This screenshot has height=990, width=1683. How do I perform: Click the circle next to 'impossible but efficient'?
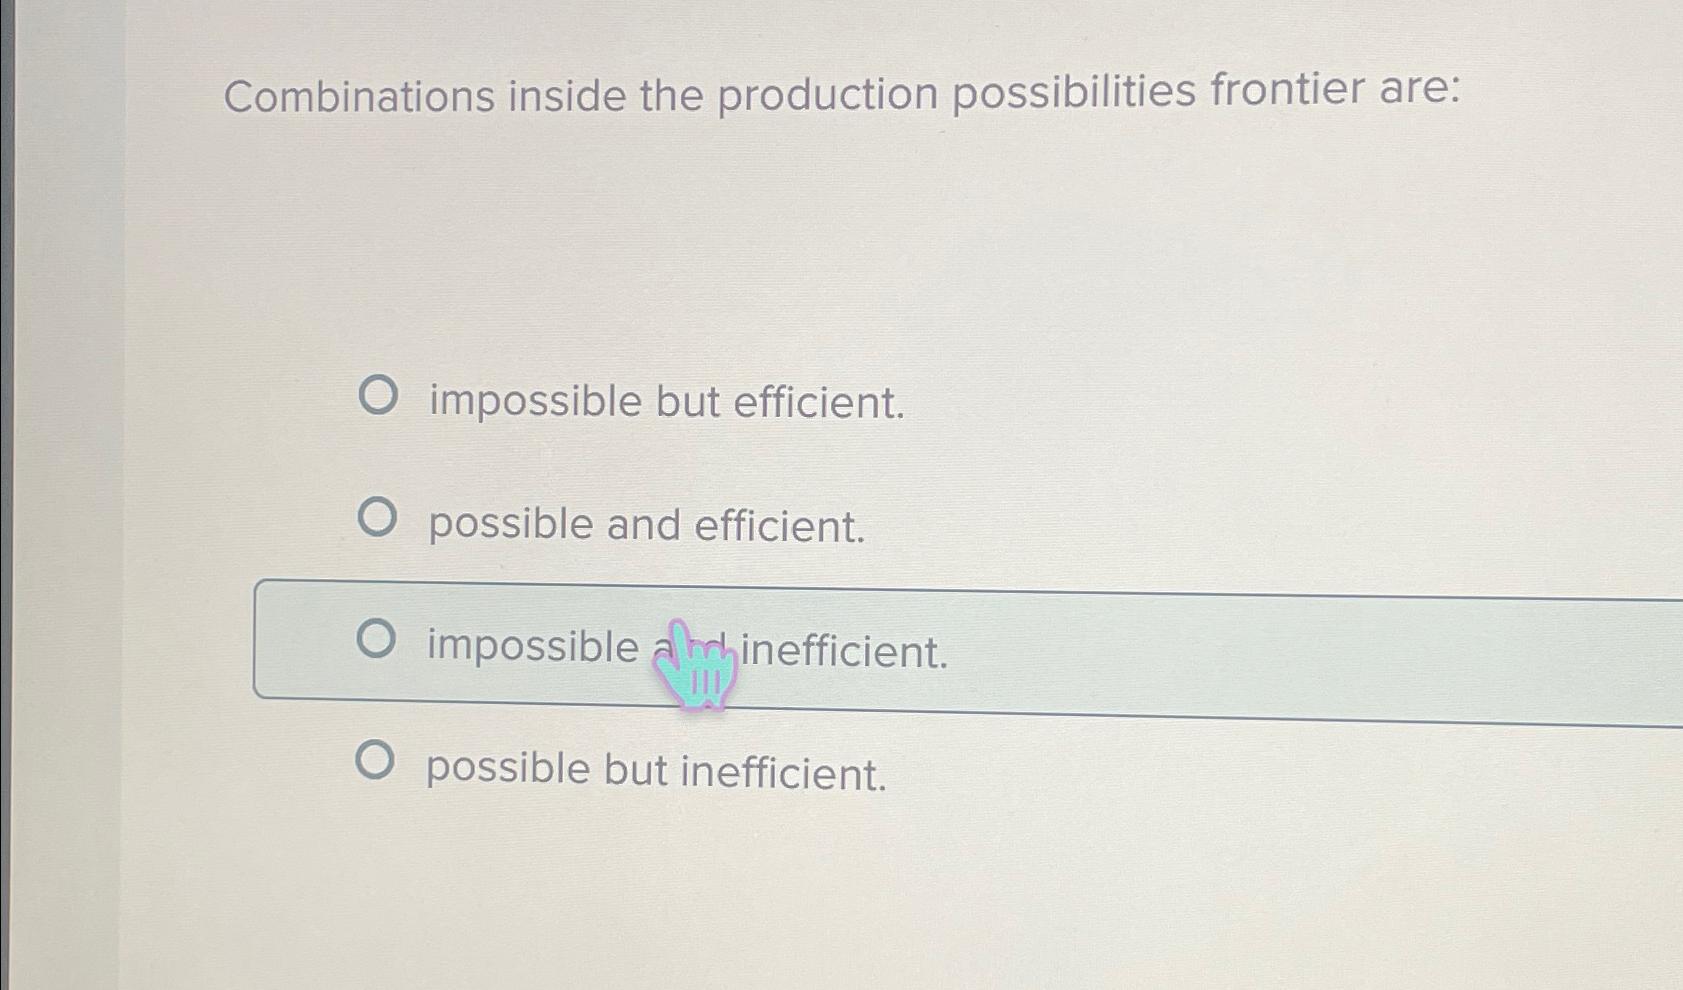378,398
